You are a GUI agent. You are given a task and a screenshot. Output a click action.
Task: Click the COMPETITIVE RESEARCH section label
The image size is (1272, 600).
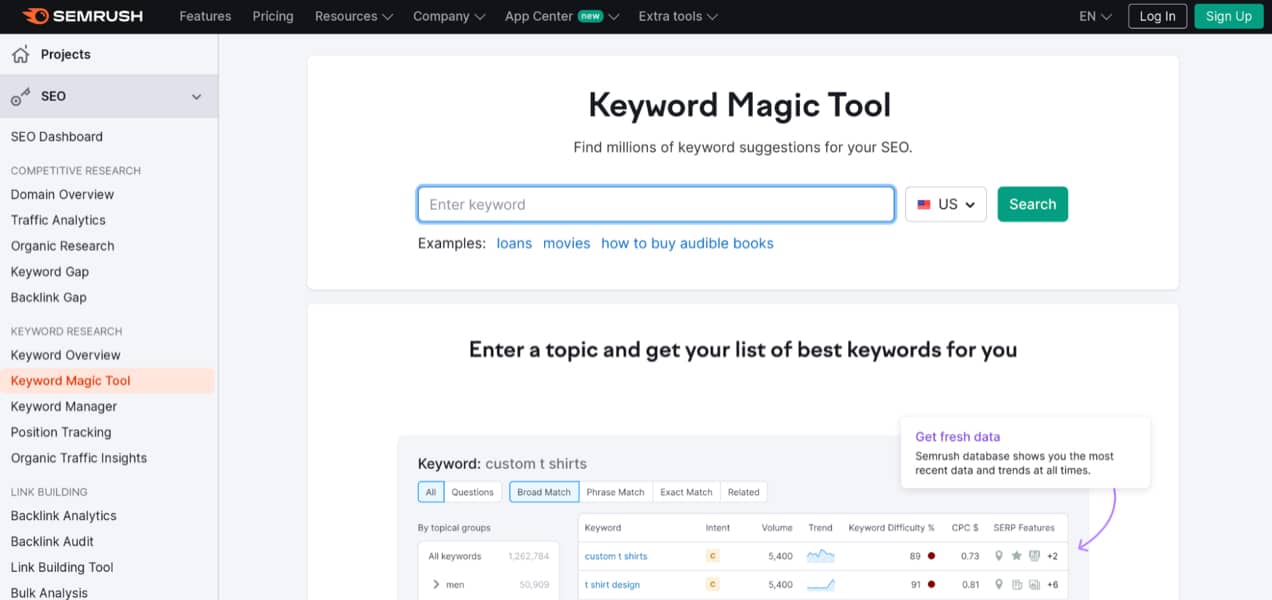tap(76, 171)
